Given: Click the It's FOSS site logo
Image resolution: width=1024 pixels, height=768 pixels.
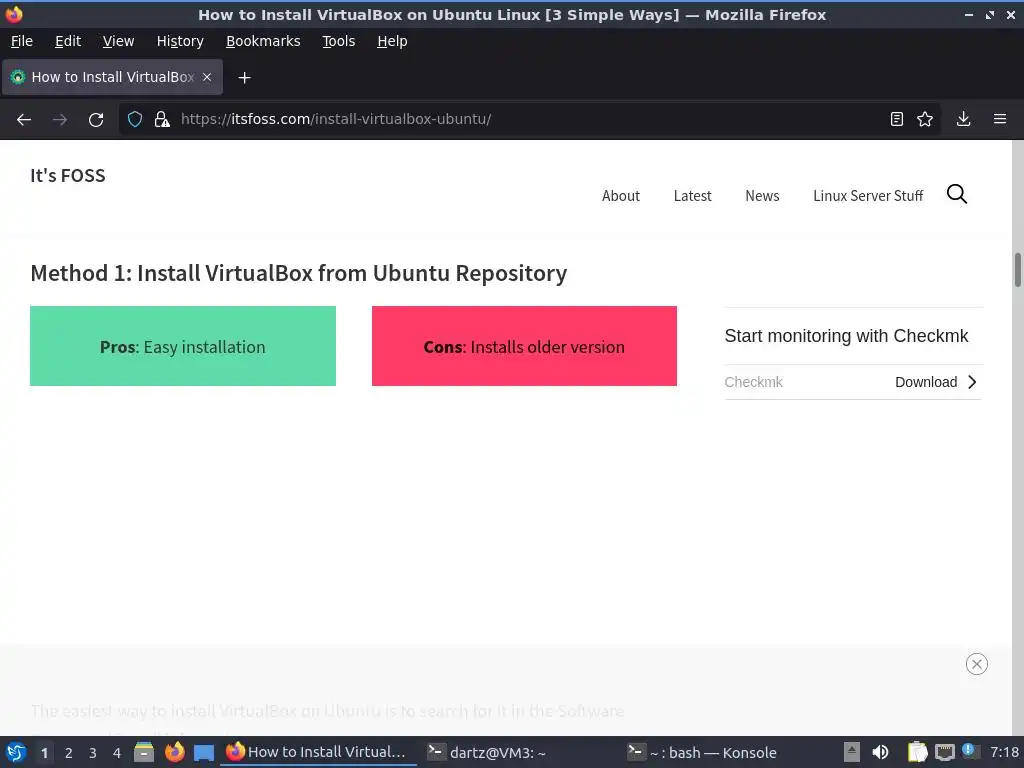Looking at the screenshot, I should pos(68,176).
